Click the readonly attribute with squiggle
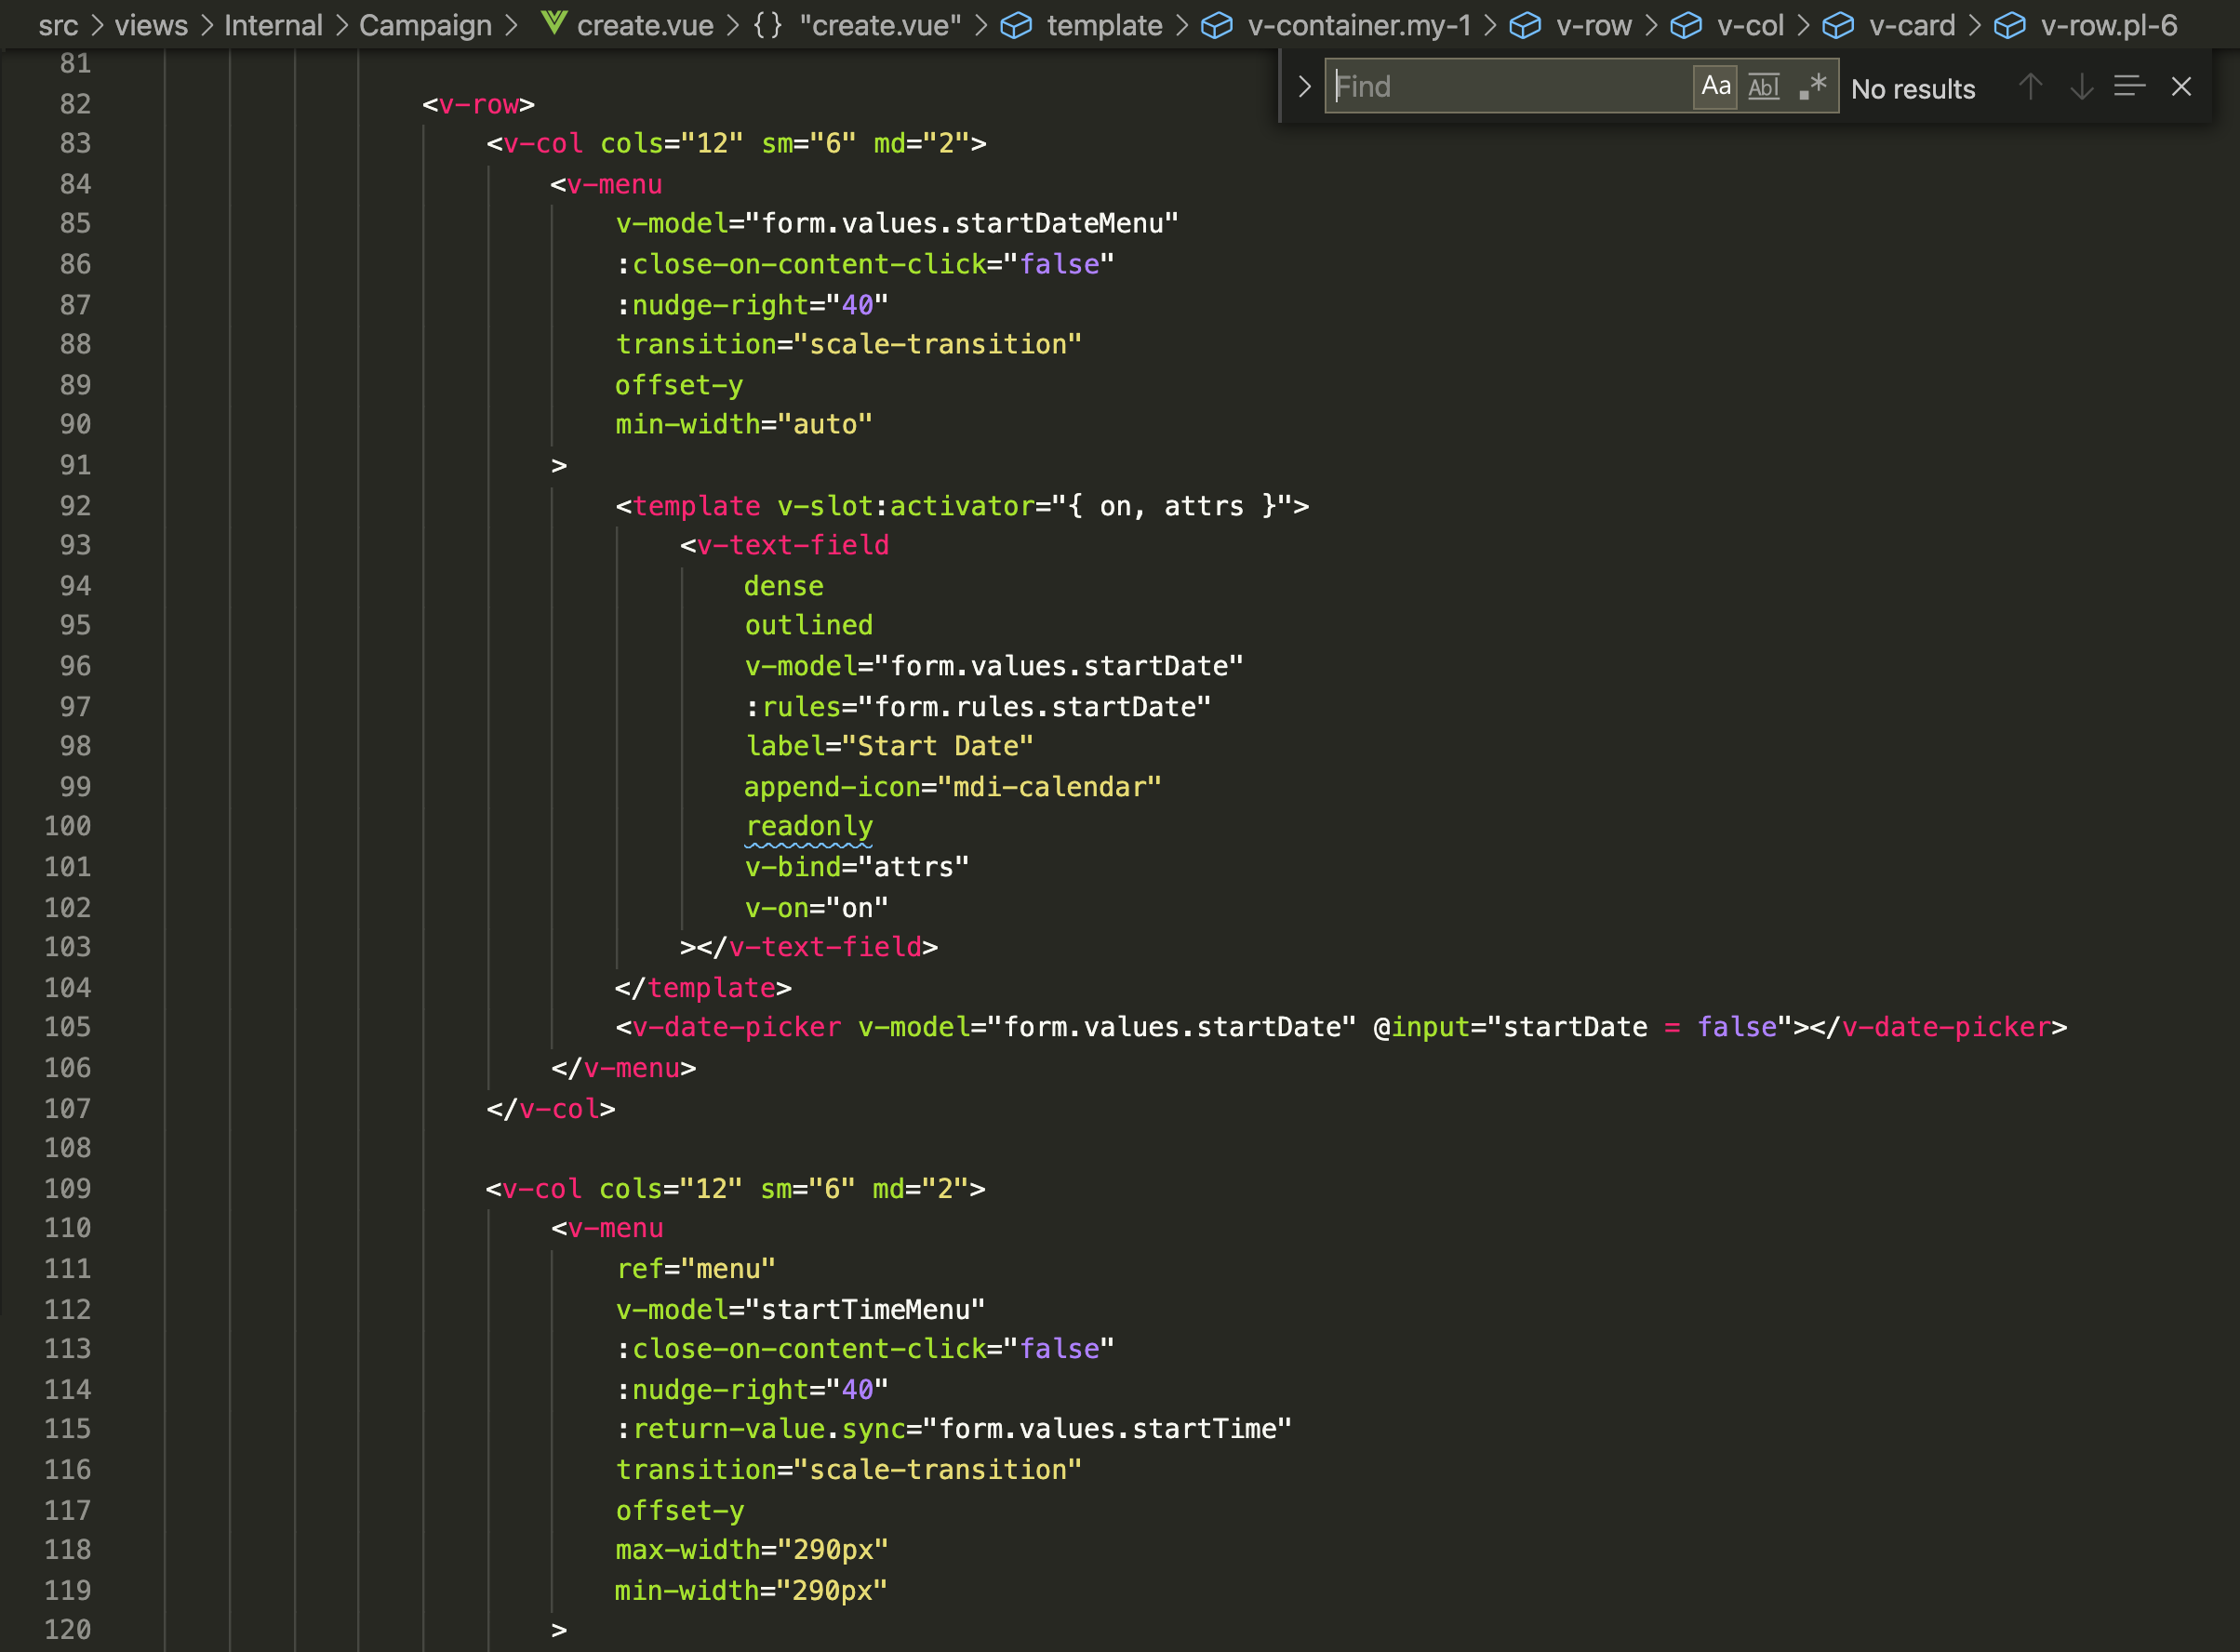This screenshot has height=1652, width=2240. 809,827
